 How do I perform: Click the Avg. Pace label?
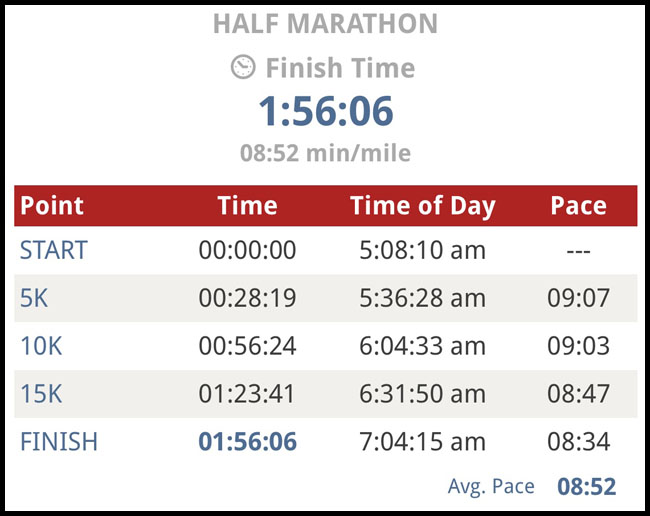coord(491,488)
